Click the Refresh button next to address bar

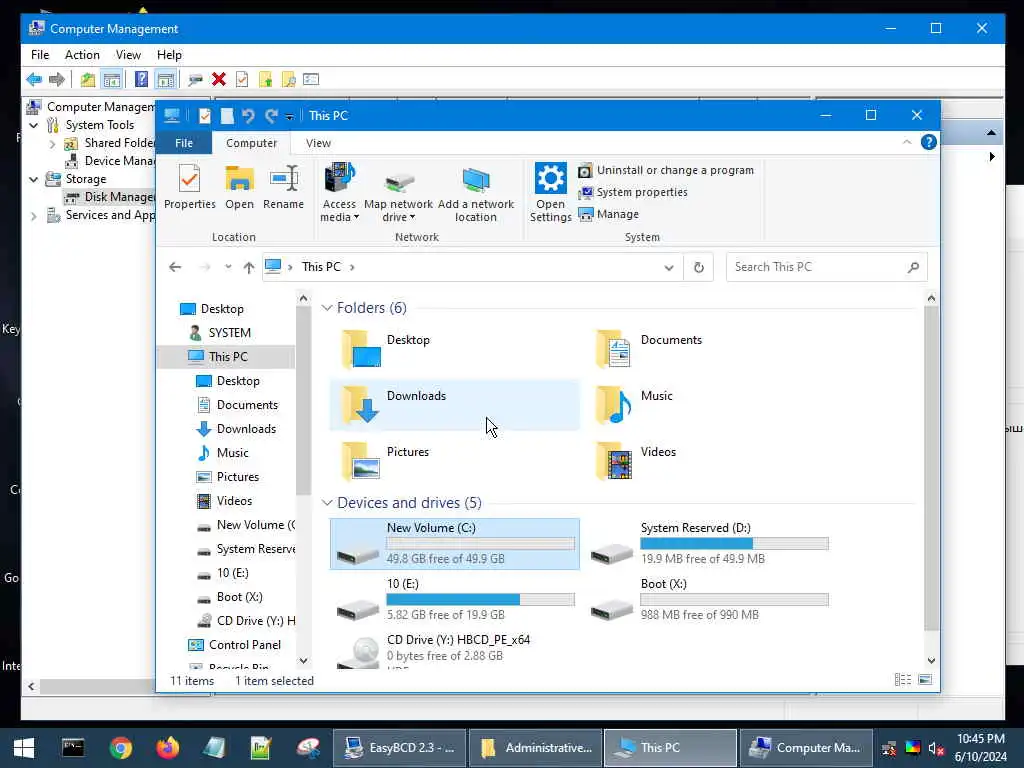pyautogui.click(x=699, y=267)
